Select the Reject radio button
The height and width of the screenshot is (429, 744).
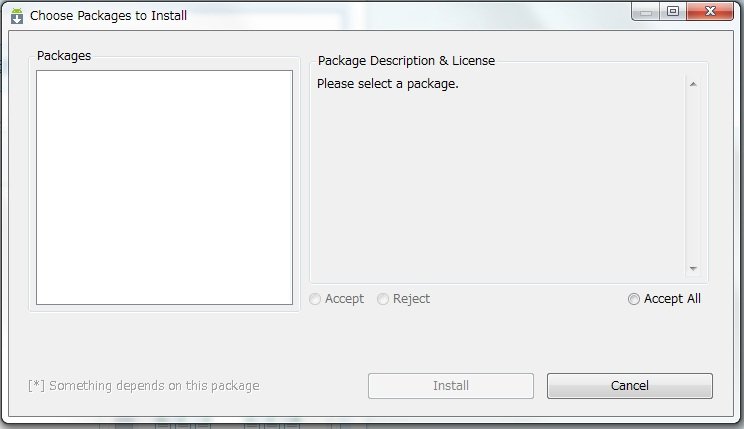pos(383,299)
